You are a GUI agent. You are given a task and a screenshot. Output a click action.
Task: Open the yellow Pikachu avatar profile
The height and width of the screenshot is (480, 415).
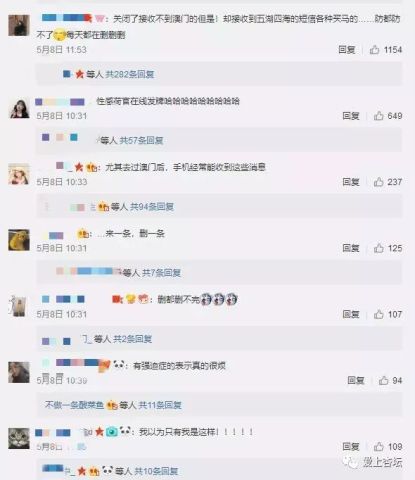pos(19,240)
